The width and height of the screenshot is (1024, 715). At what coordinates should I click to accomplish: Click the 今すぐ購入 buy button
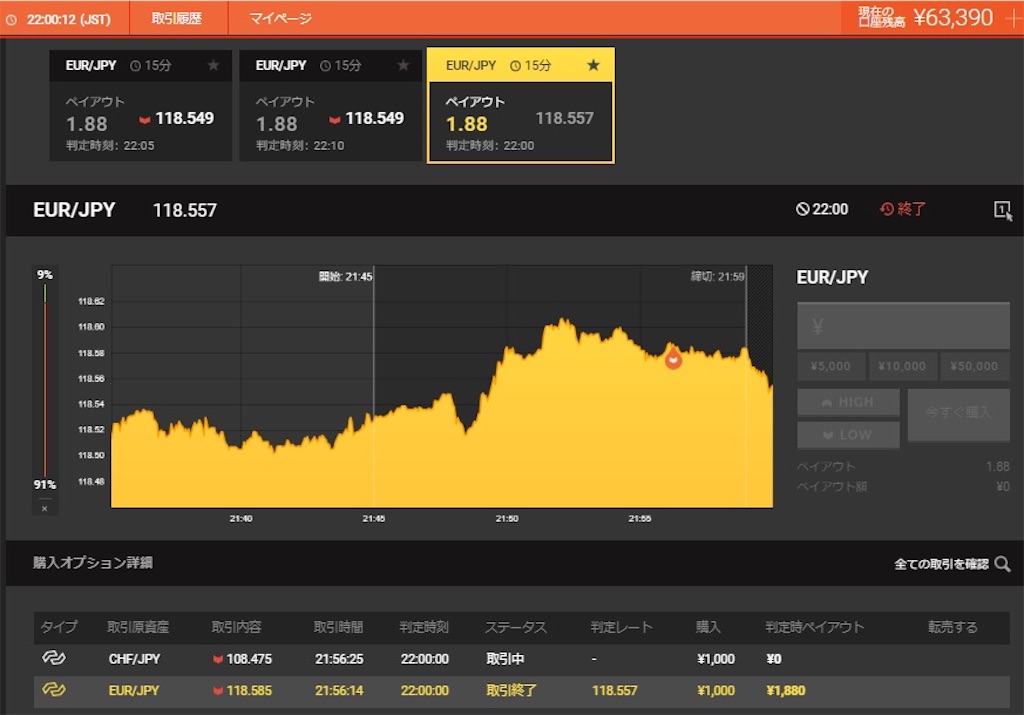click(x=959, y=413)
